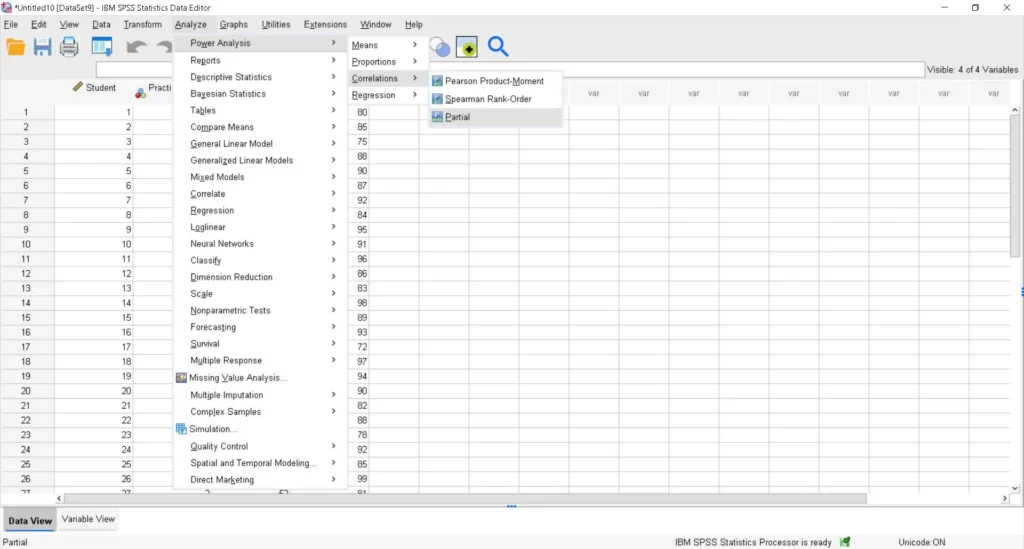Screen dimensions: 1024x549
Task: Click the highlighted plus toolbar icon
Action: coord(467,47)
